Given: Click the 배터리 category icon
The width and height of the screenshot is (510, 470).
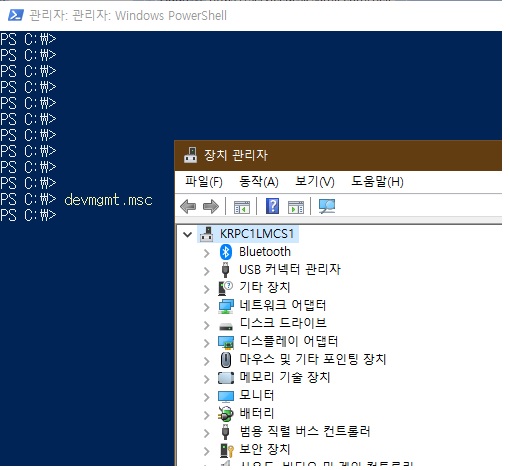Looking at the screenshot, I should tap(225, 414).
